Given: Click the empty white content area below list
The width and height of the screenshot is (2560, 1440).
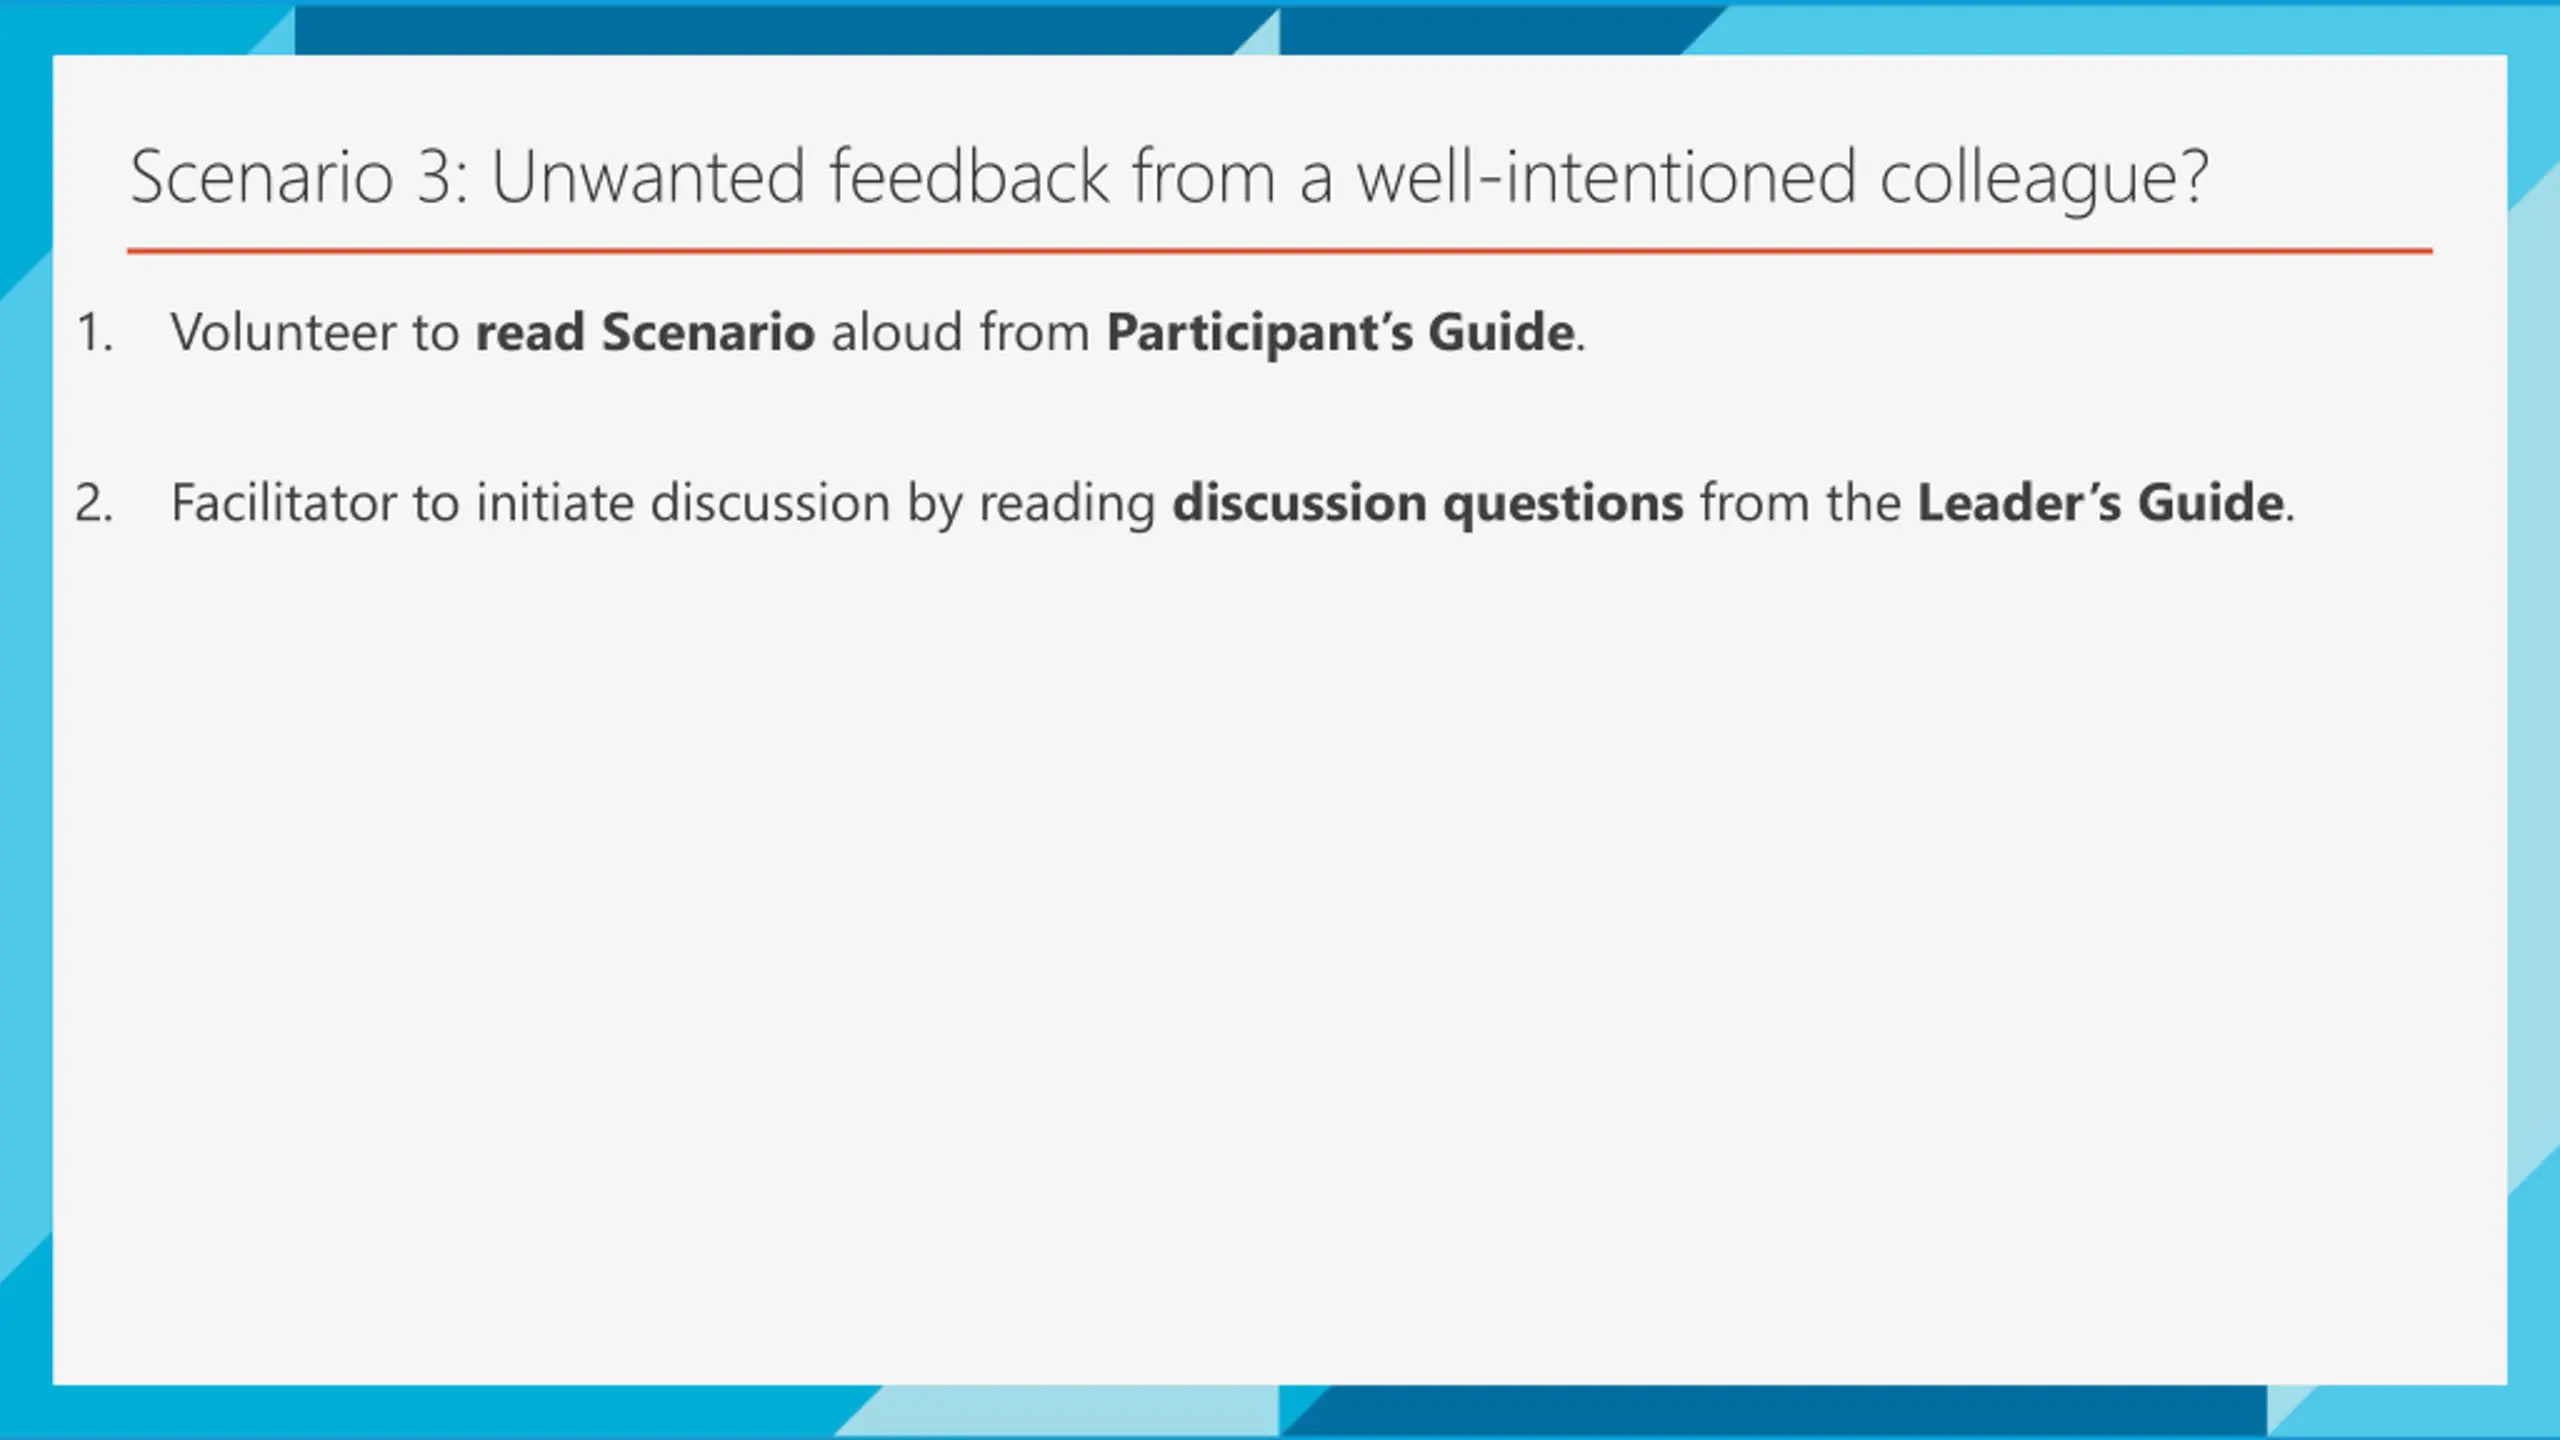Looking at the screenshot, I should click(1279, 950).
